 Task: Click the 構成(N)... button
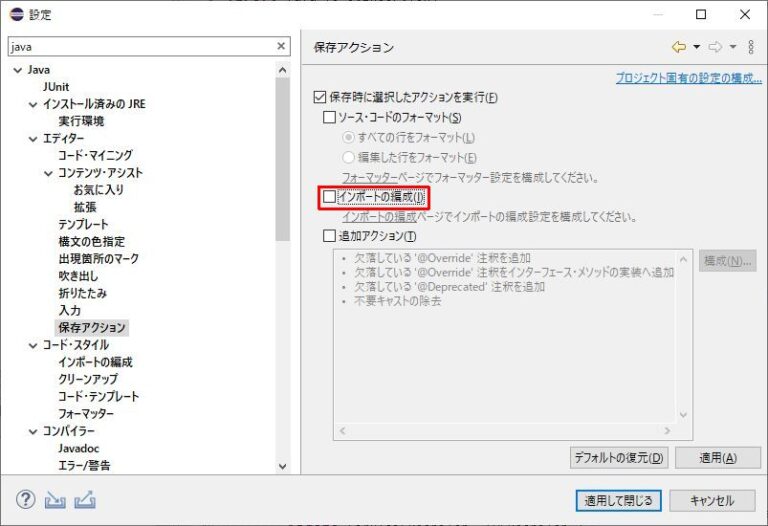point(727,261)
